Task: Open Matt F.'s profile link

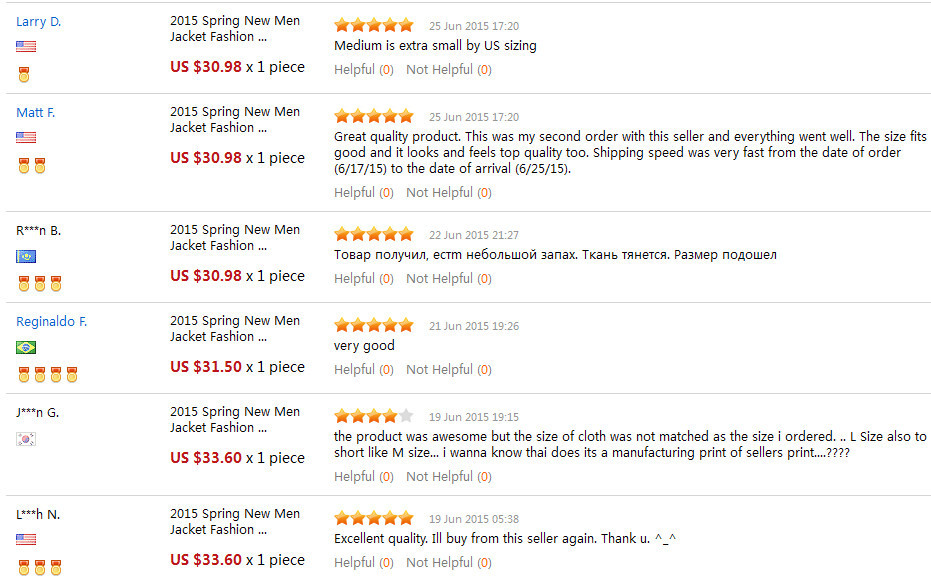Action: click(x=36, y=112)
